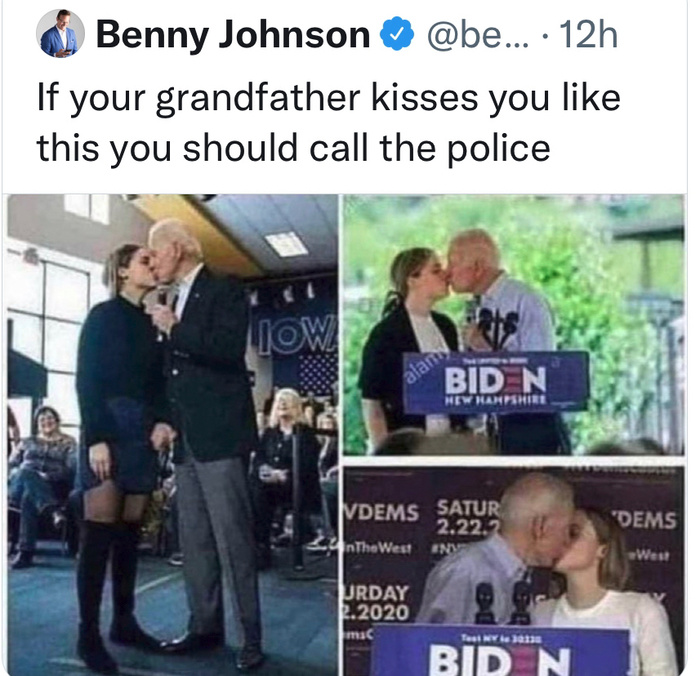Click the VDEMS backdrop text
This screenshot has height=676, width=700.
382,513
